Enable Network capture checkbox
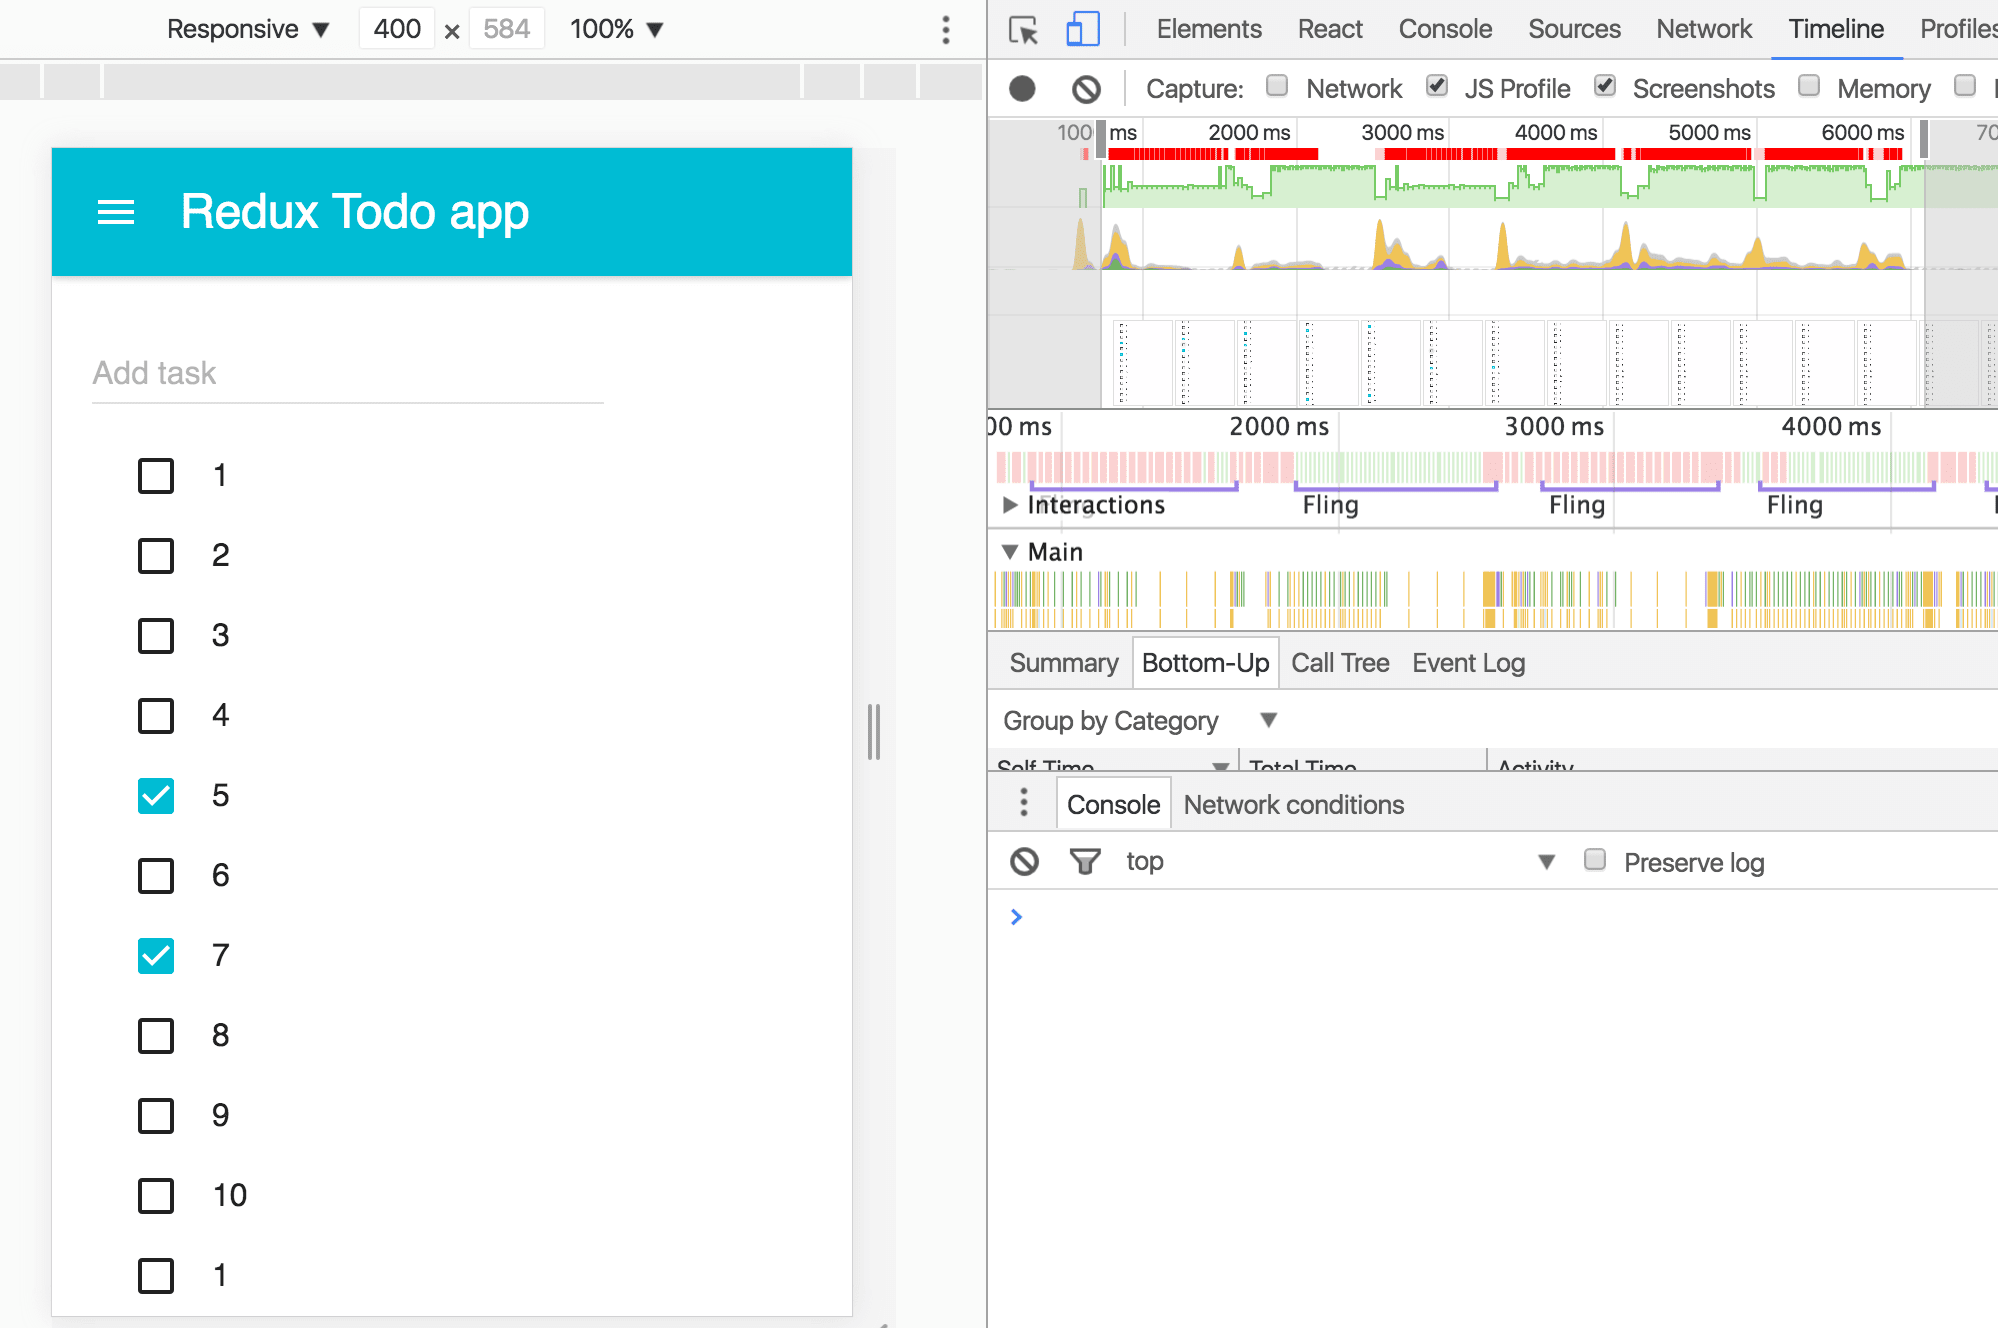 click(1277, 86)
